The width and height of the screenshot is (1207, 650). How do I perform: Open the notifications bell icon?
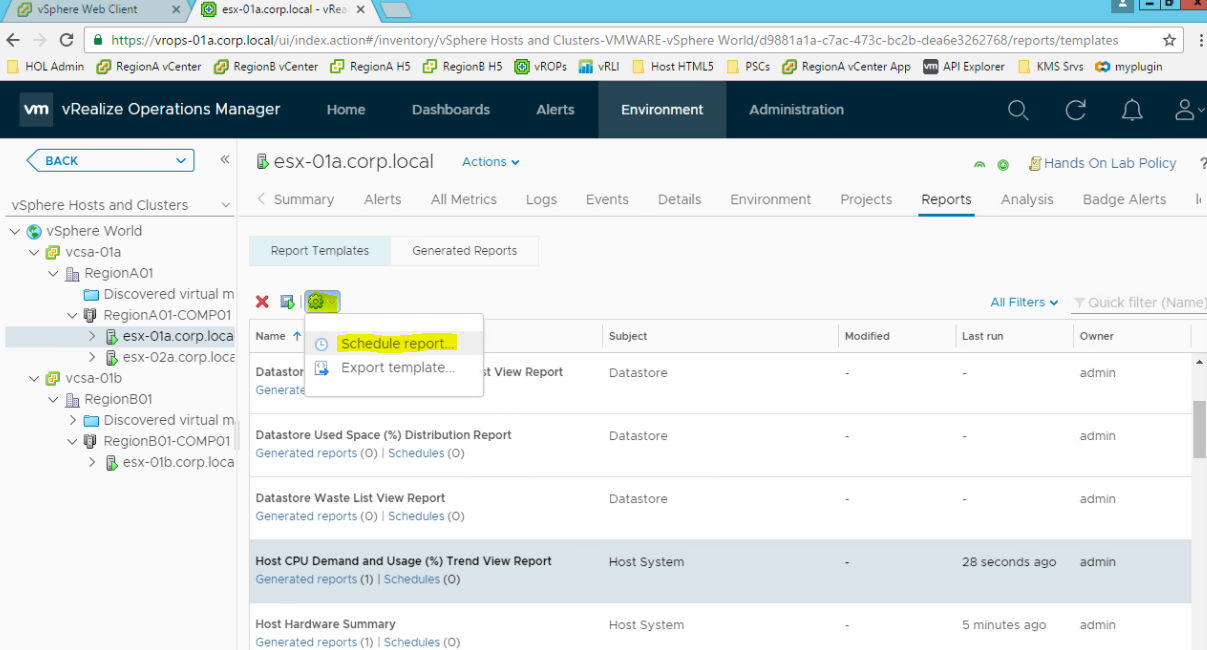pyautogui.click(x=1132, y=110)
